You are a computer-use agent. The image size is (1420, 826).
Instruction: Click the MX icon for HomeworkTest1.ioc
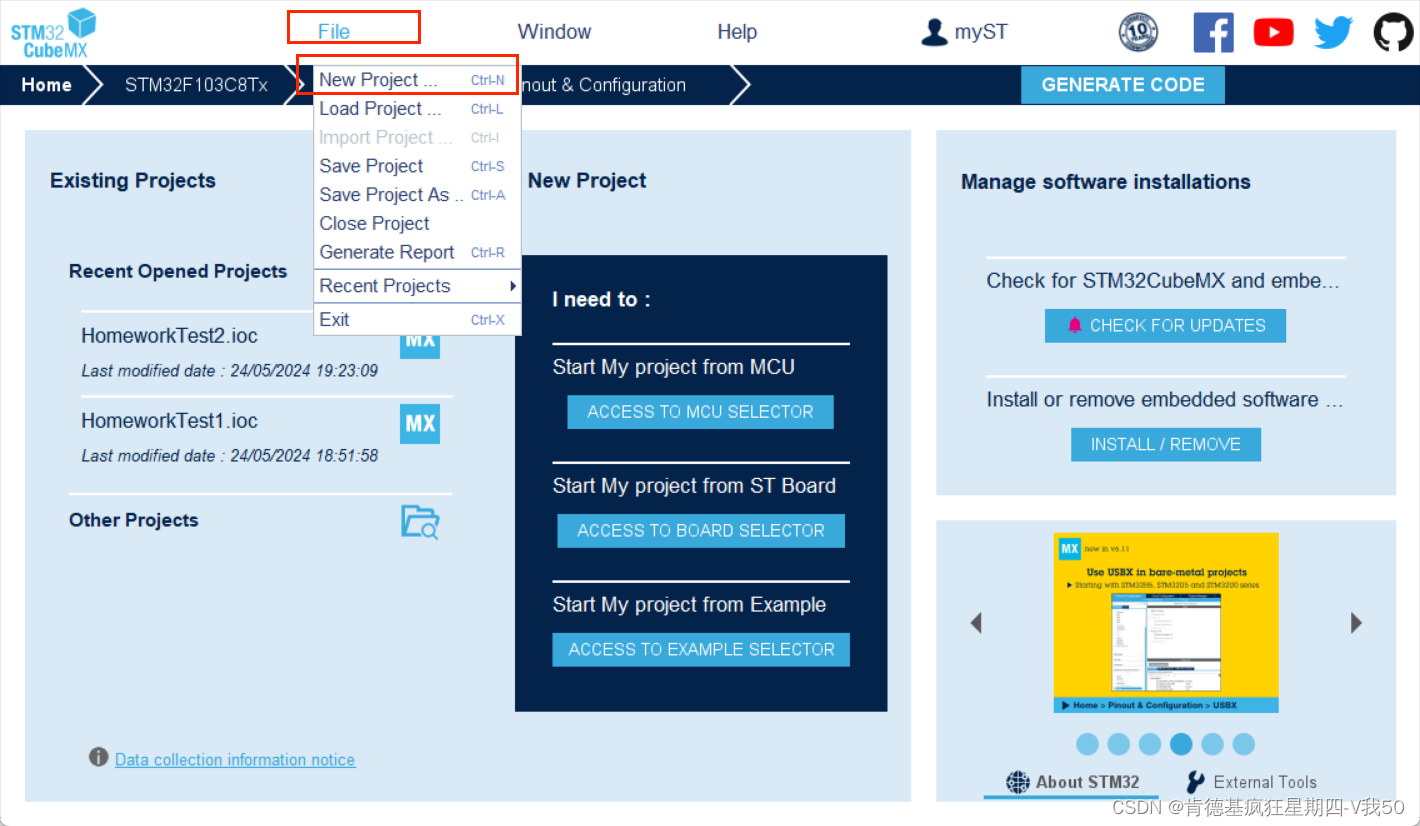coord(420,424)
